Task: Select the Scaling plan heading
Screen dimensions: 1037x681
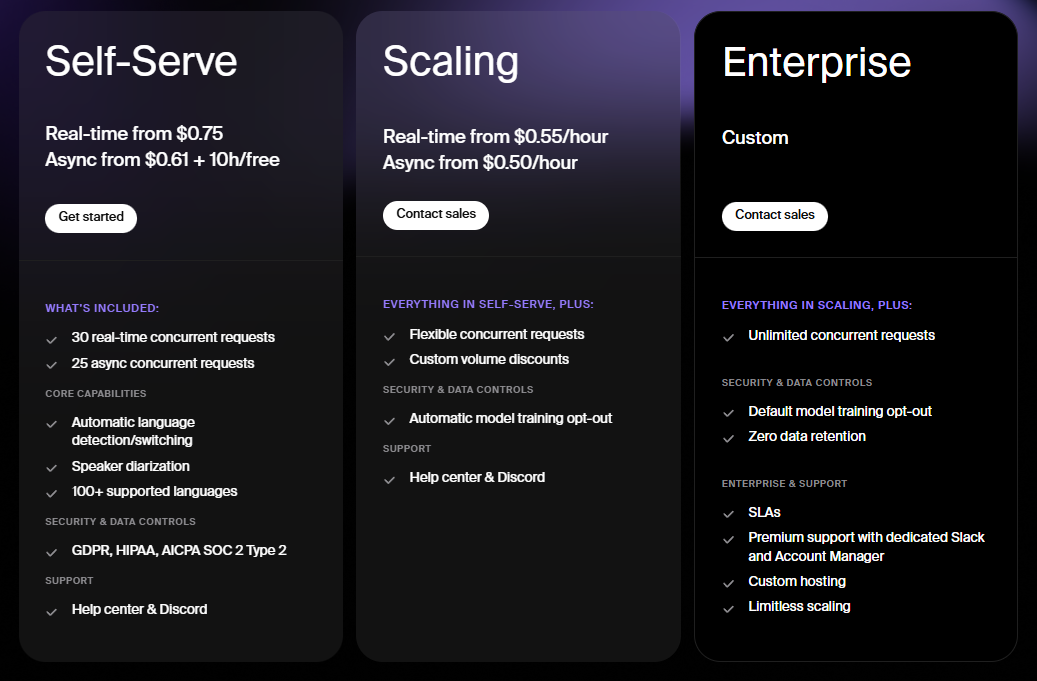Action: pyautogui.click(x=450, y=62)
